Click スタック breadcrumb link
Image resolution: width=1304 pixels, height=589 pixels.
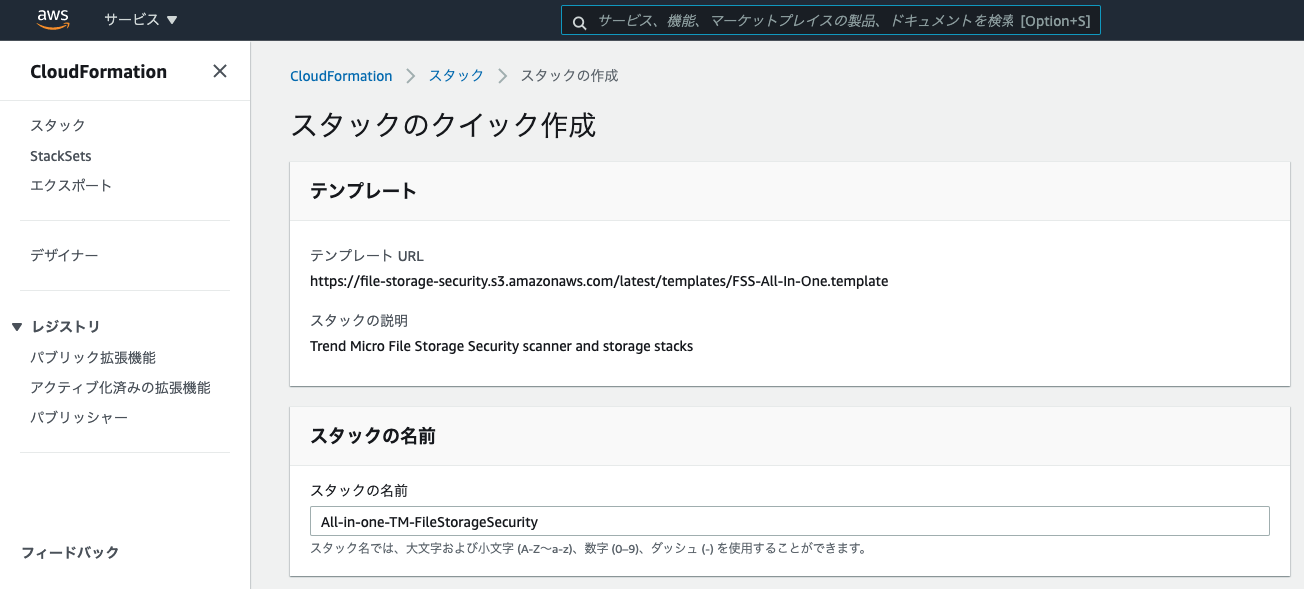456,76
